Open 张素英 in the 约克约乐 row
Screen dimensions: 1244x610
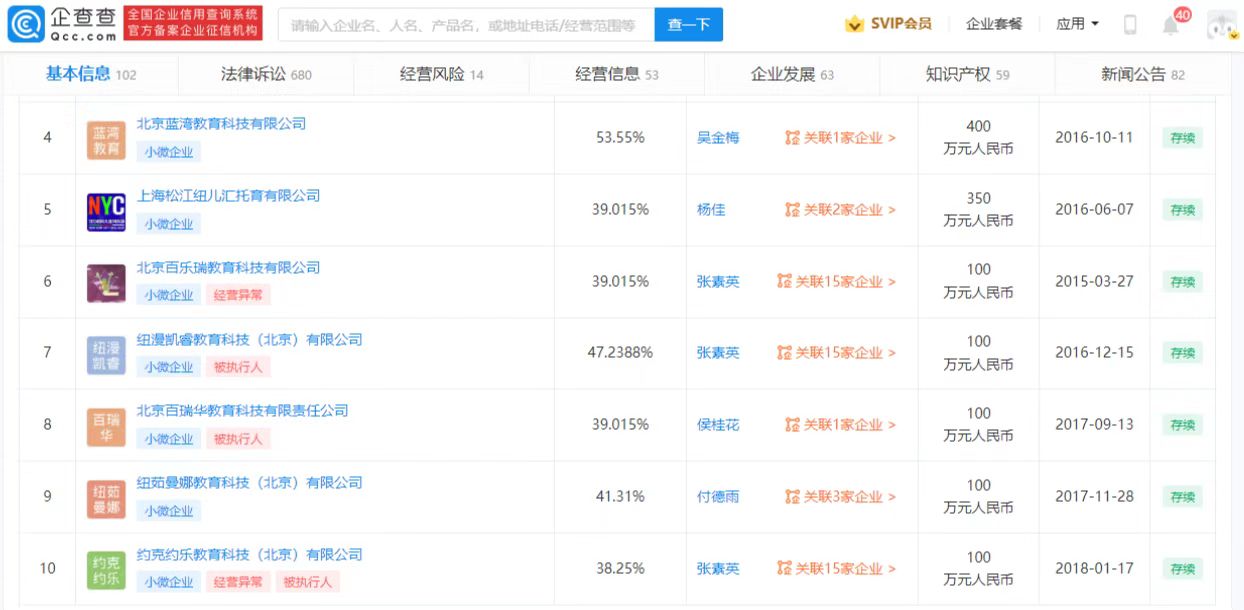[x=718, y=569]
